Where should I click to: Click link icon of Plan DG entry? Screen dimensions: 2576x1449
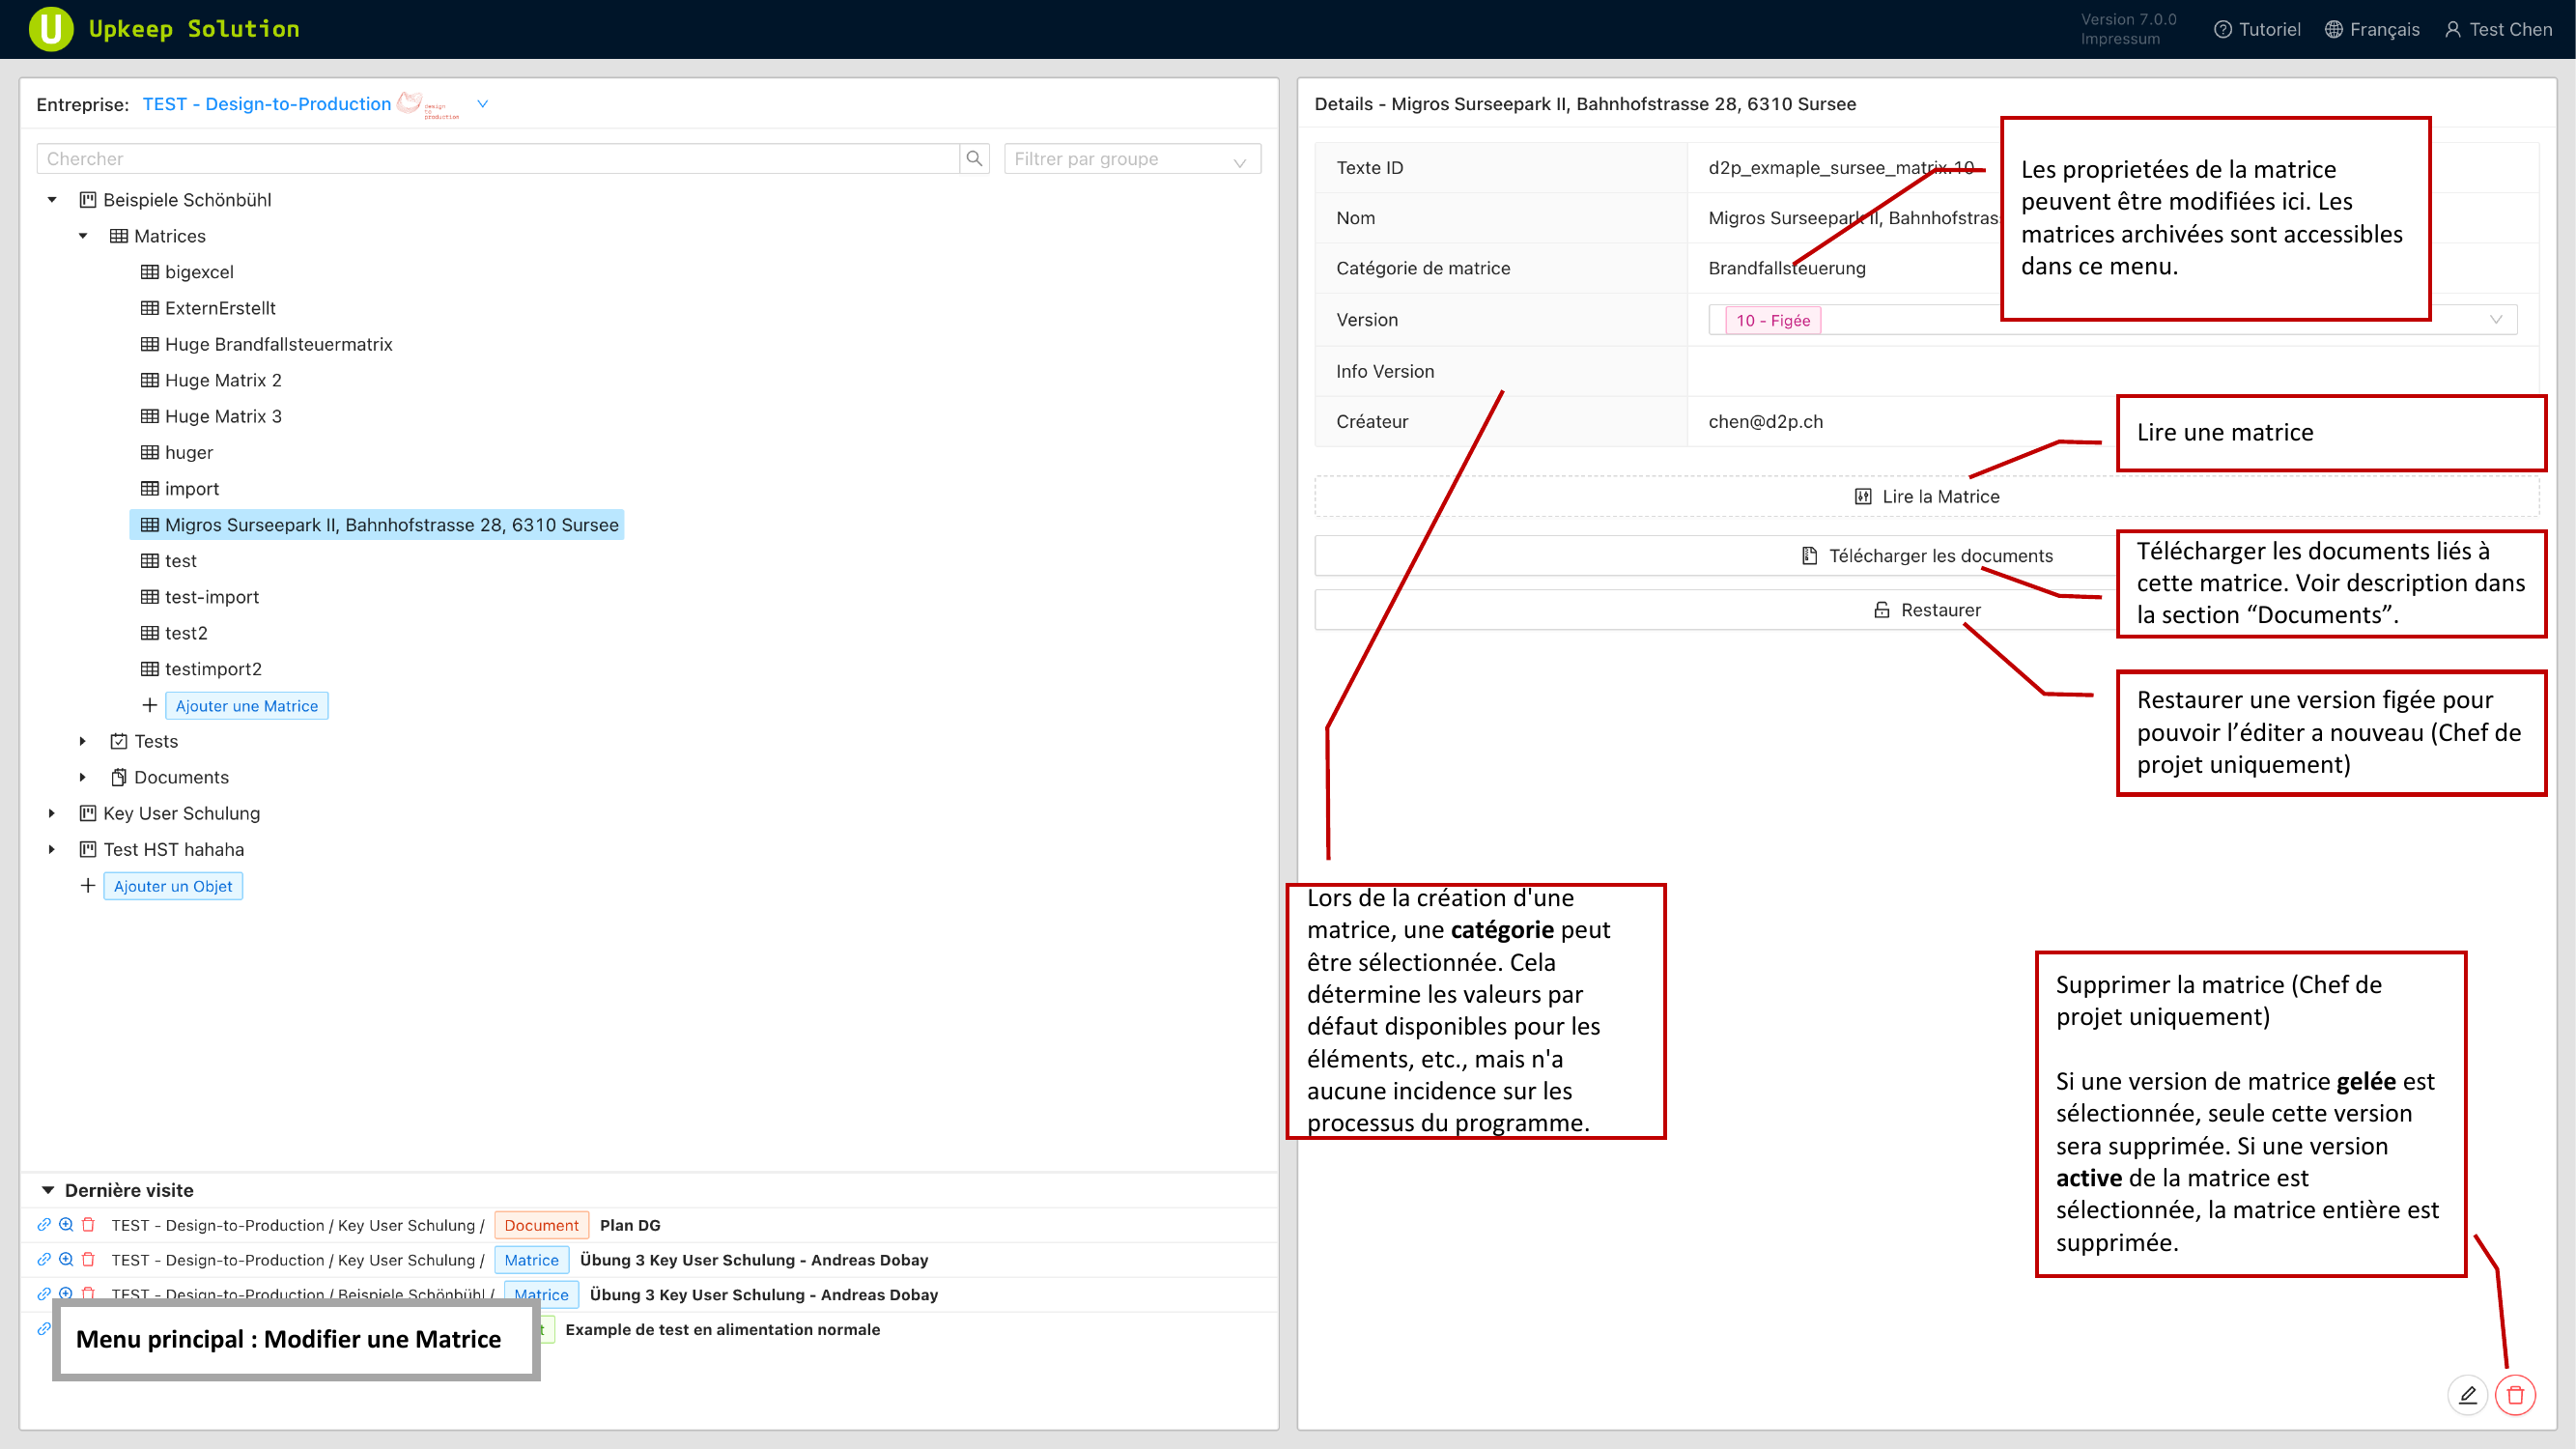(x=44, y=1225)
